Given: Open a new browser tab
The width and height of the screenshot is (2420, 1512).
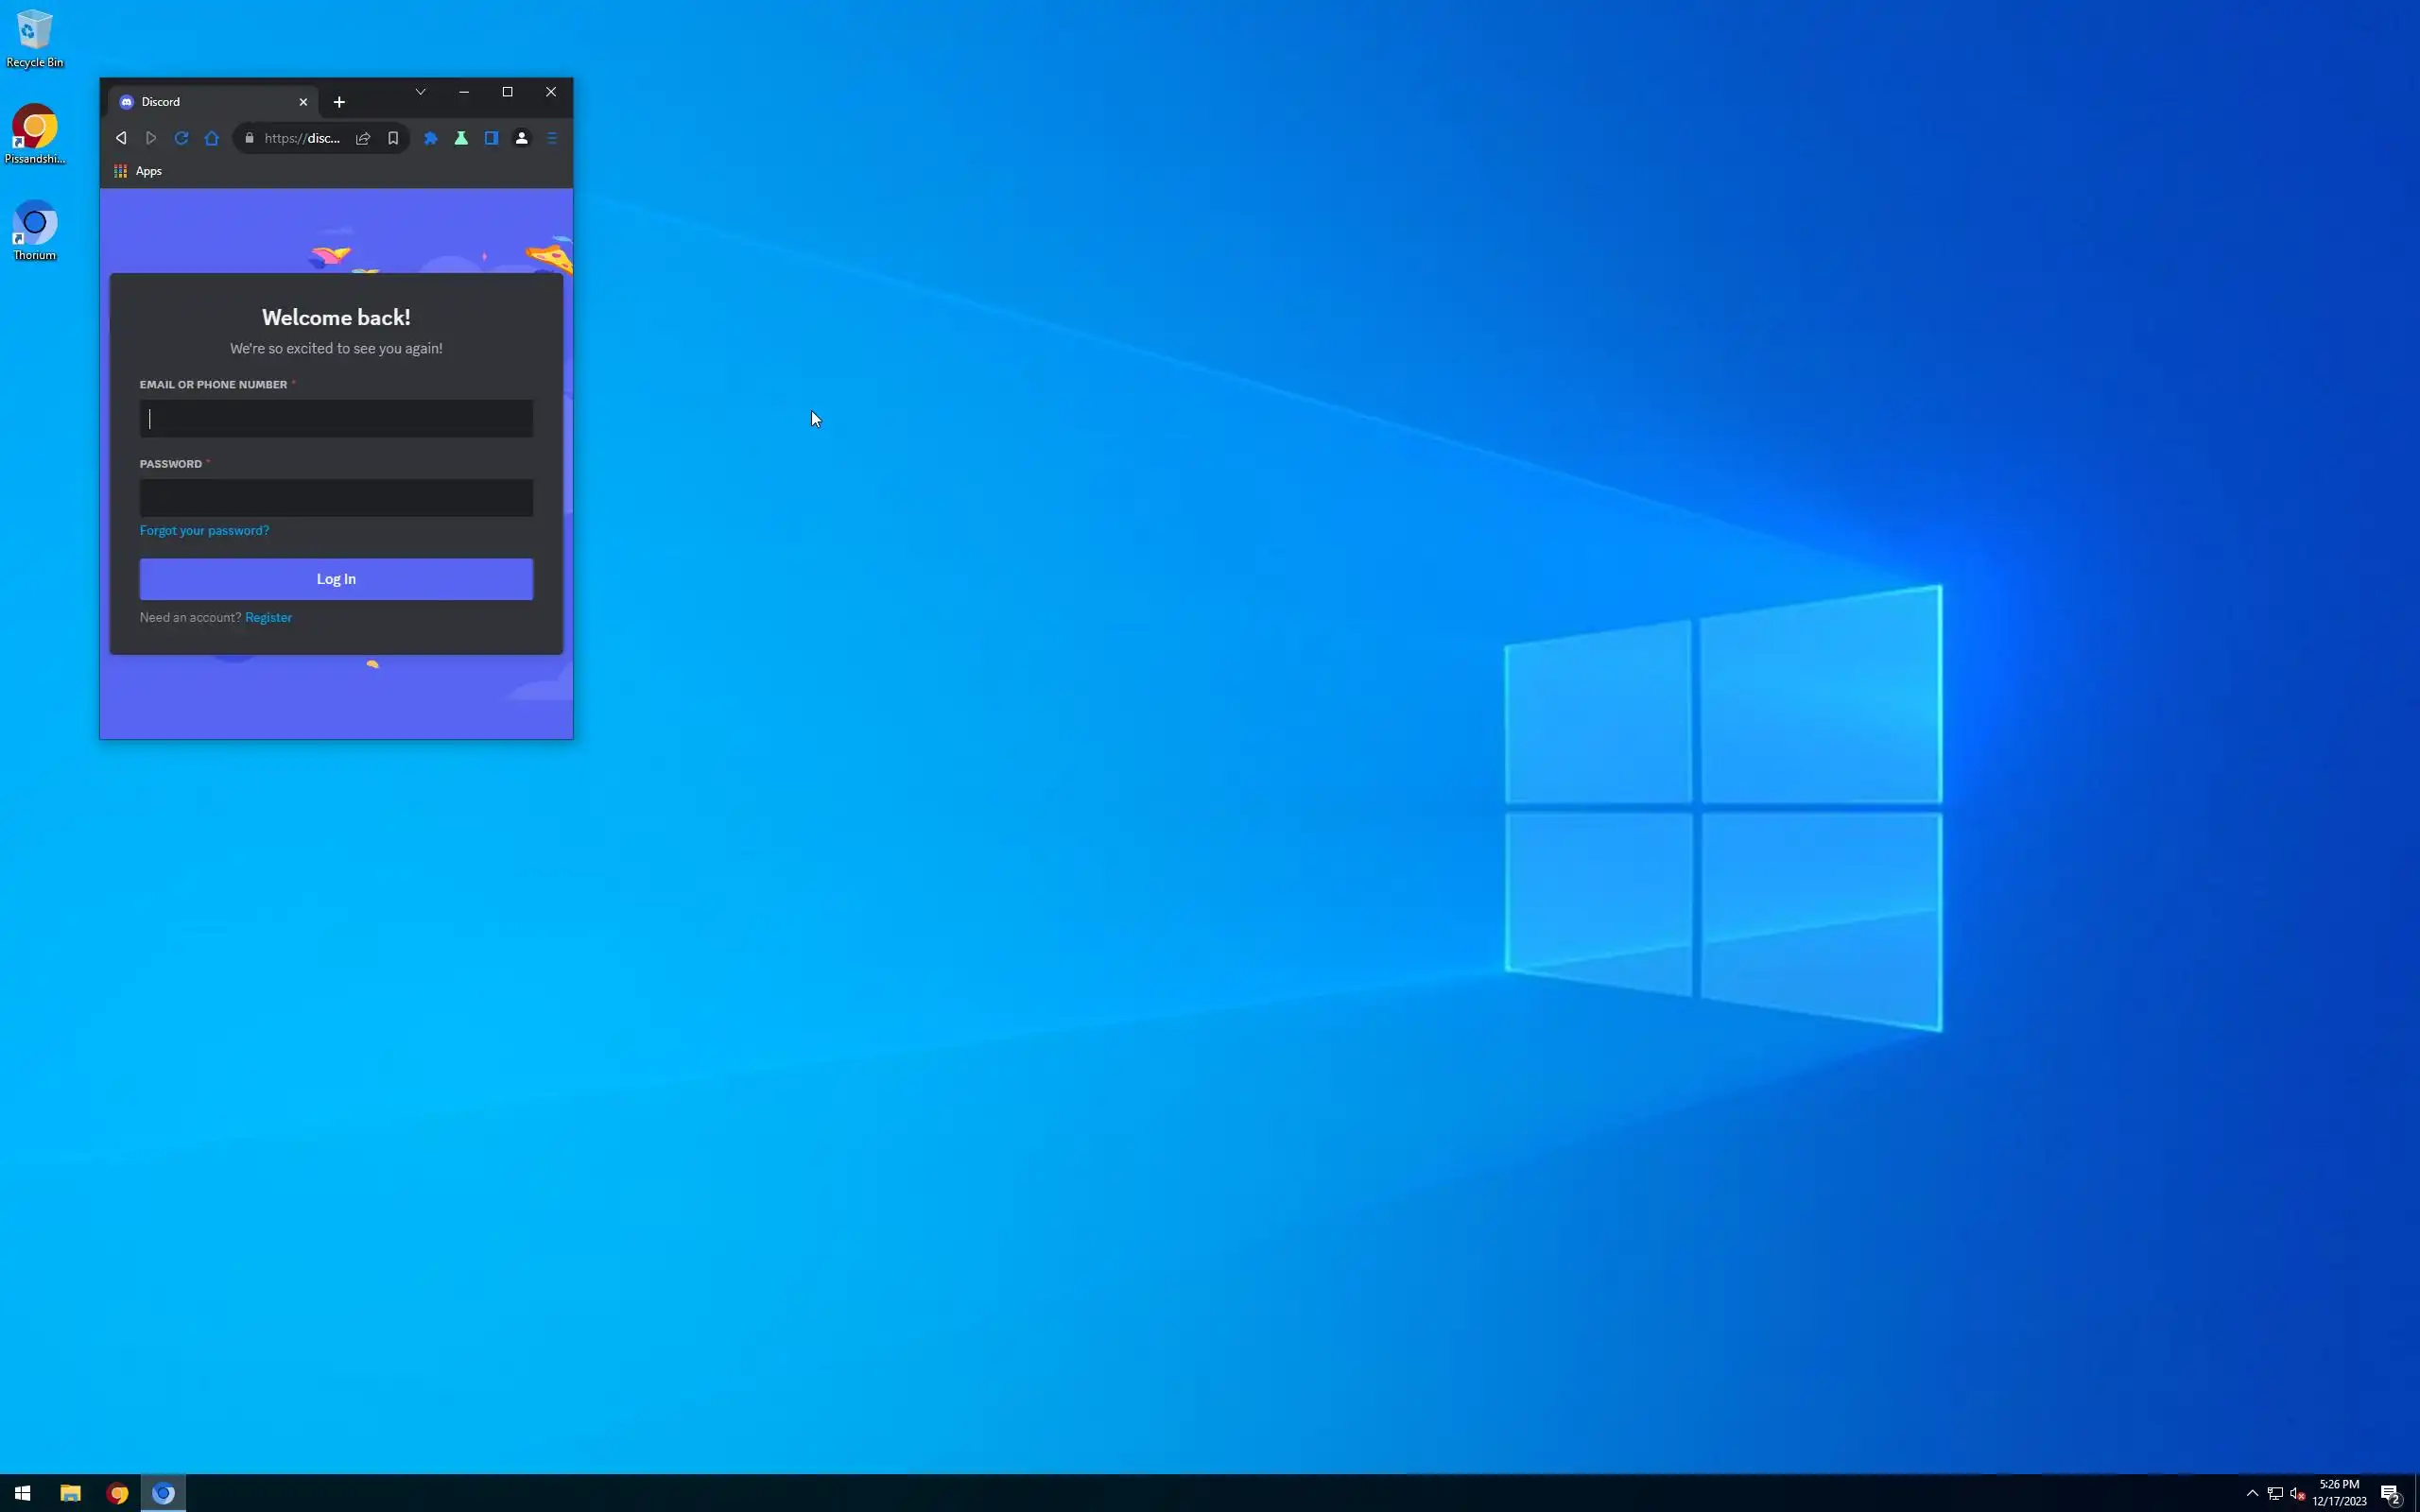Looking at the screenshot, I should (x=339, y=102).
